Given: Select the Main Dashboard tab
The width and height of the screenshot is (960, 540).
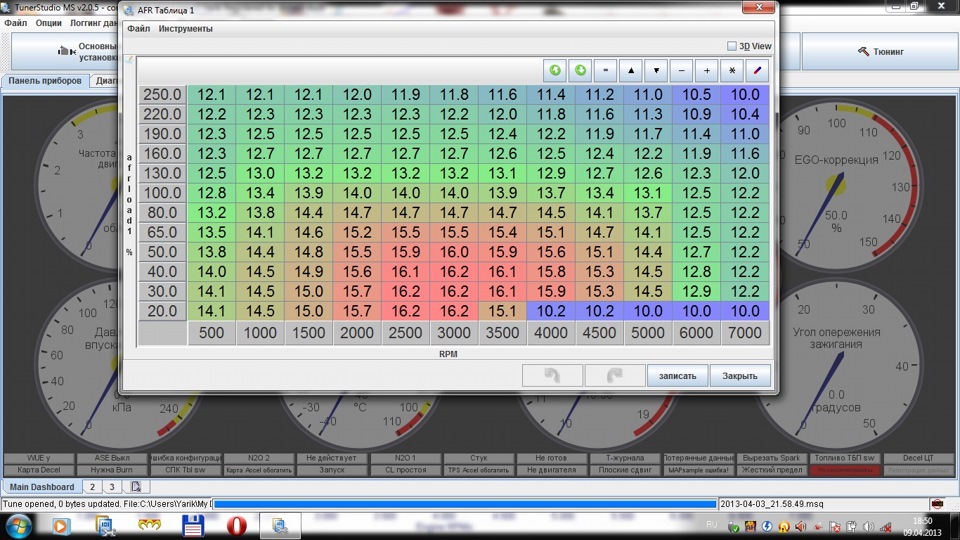Looking at the screenshot, I should coord(40,487).
